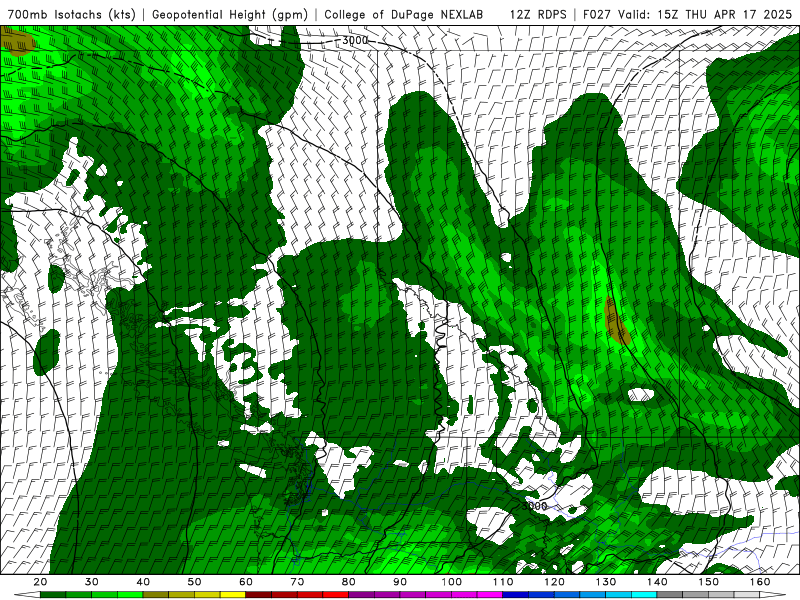Screen dimensions: 800x600
Task: Pick the bright yellow swatch just before 60
Action: point(233,594)
